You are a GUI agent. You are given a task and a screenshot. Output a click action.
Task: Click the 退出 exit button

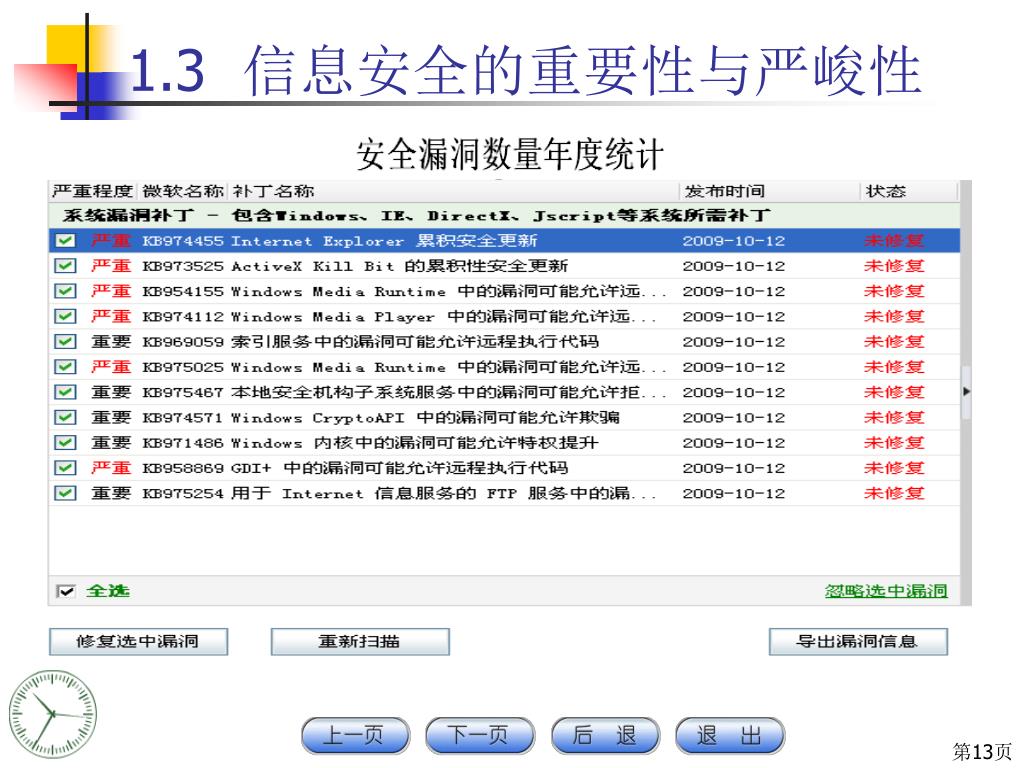tap(729, 736)
